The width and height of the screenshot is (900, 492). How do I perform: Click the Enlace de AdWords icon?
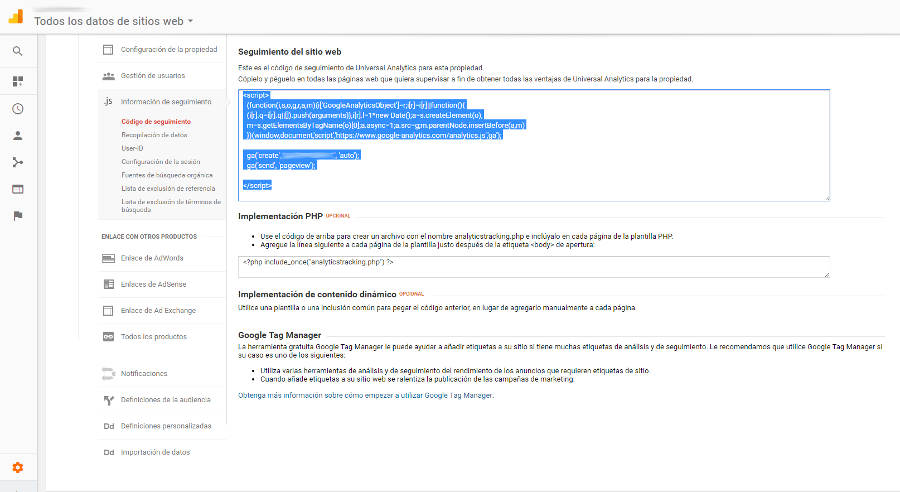108,258
